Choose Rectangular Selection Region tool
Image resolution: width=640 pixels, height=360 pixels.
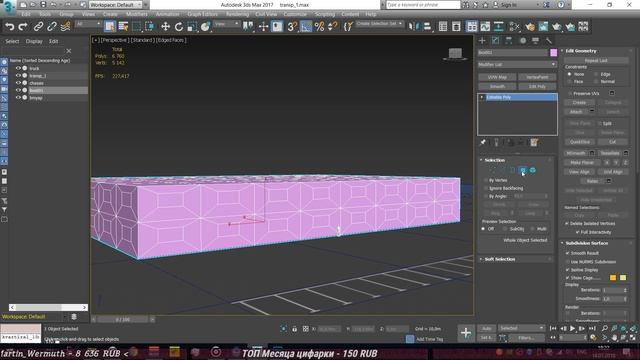click(137, 27)
